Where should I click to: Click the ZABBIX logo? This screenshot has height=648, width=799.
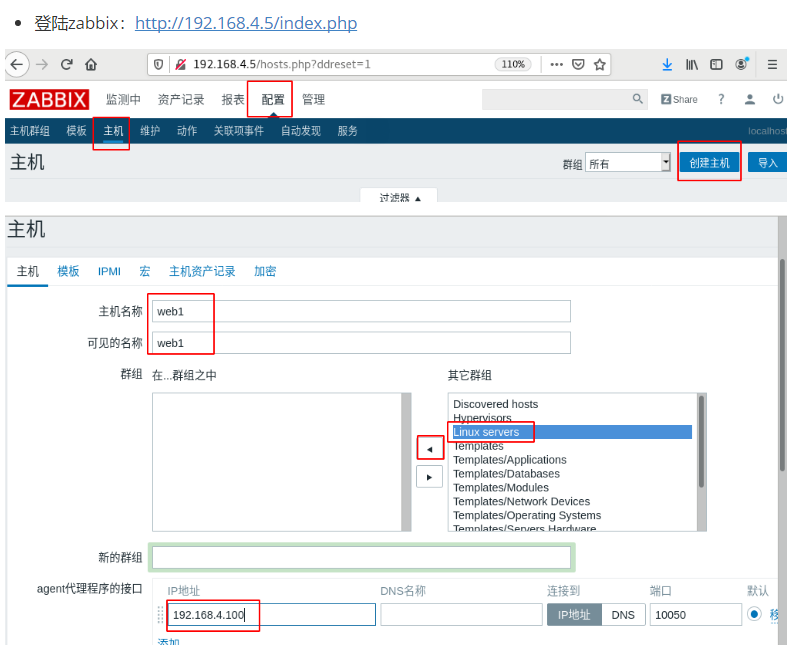click(x=49, y=99)
